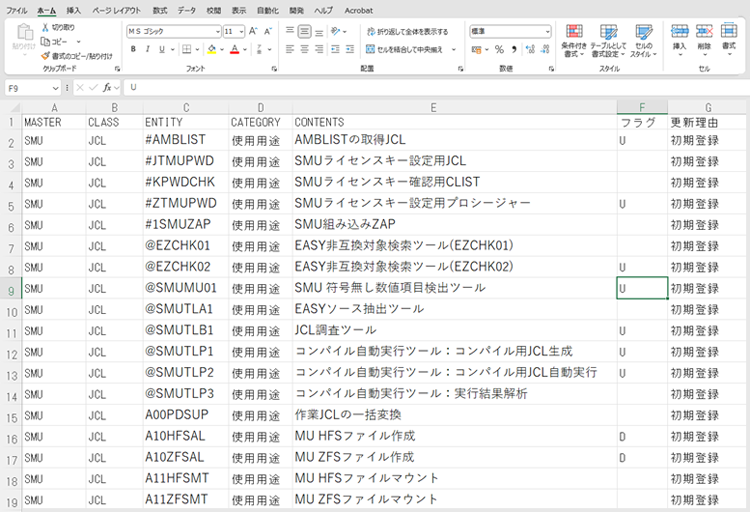The image size is (750, 512).
Task: Apply cell borders icon
Action: 187,49
